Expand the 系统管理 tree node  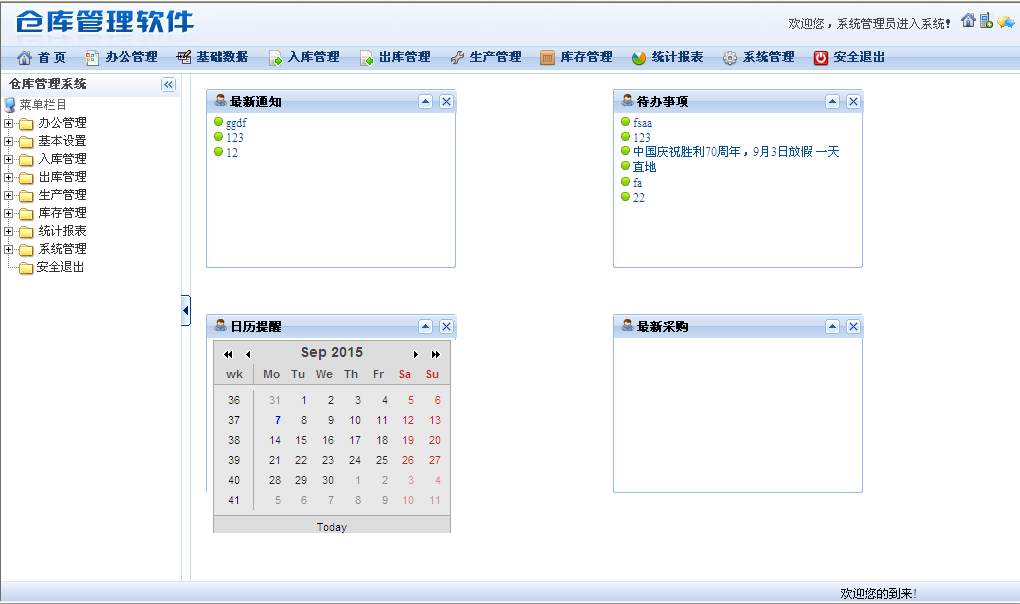(9, 250)
